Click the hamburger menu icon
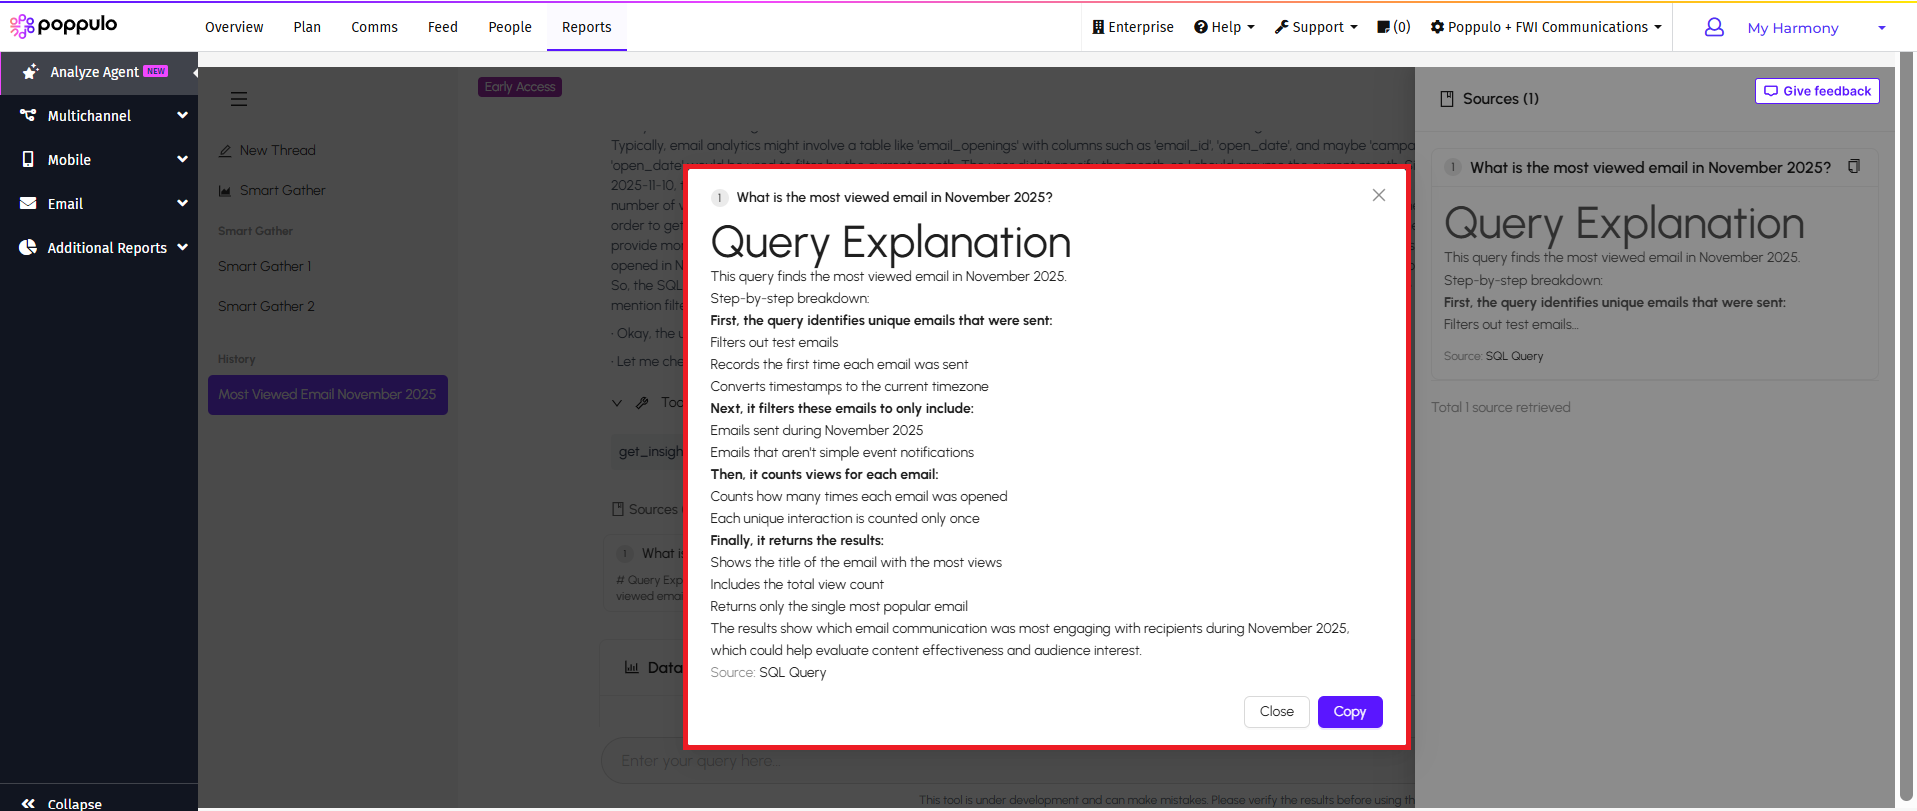The width and height of the screenshot is (1917, 811). 239,99
